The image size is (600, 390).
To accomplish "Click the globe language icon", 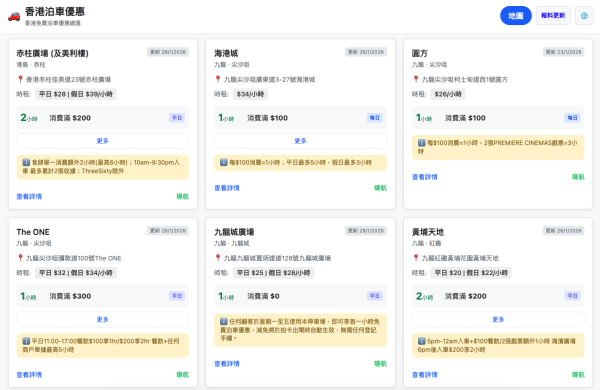I will (x=584, y=16).
